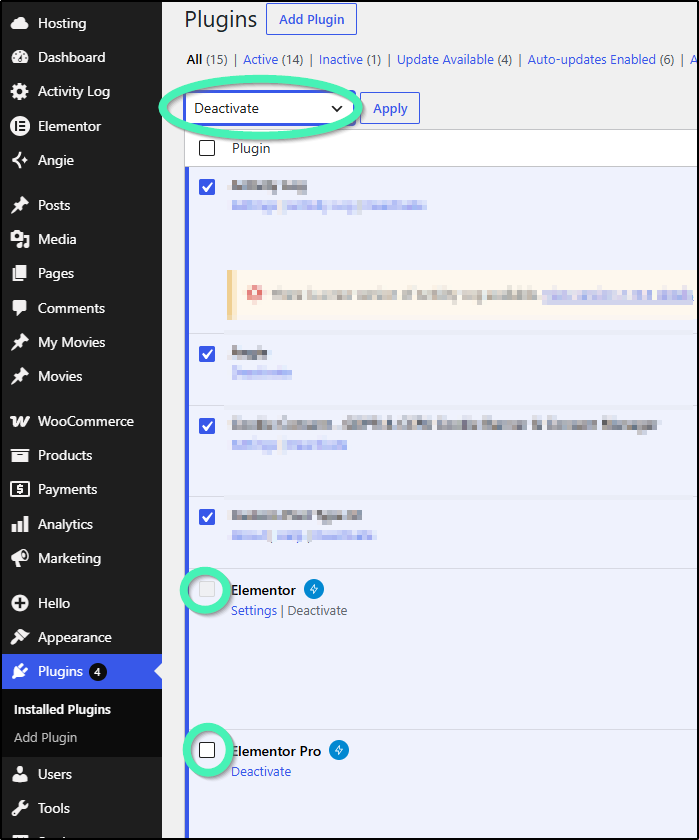Click the red error icon in the notice
Screen dimensions: 699x840
[x=254, y=294]
